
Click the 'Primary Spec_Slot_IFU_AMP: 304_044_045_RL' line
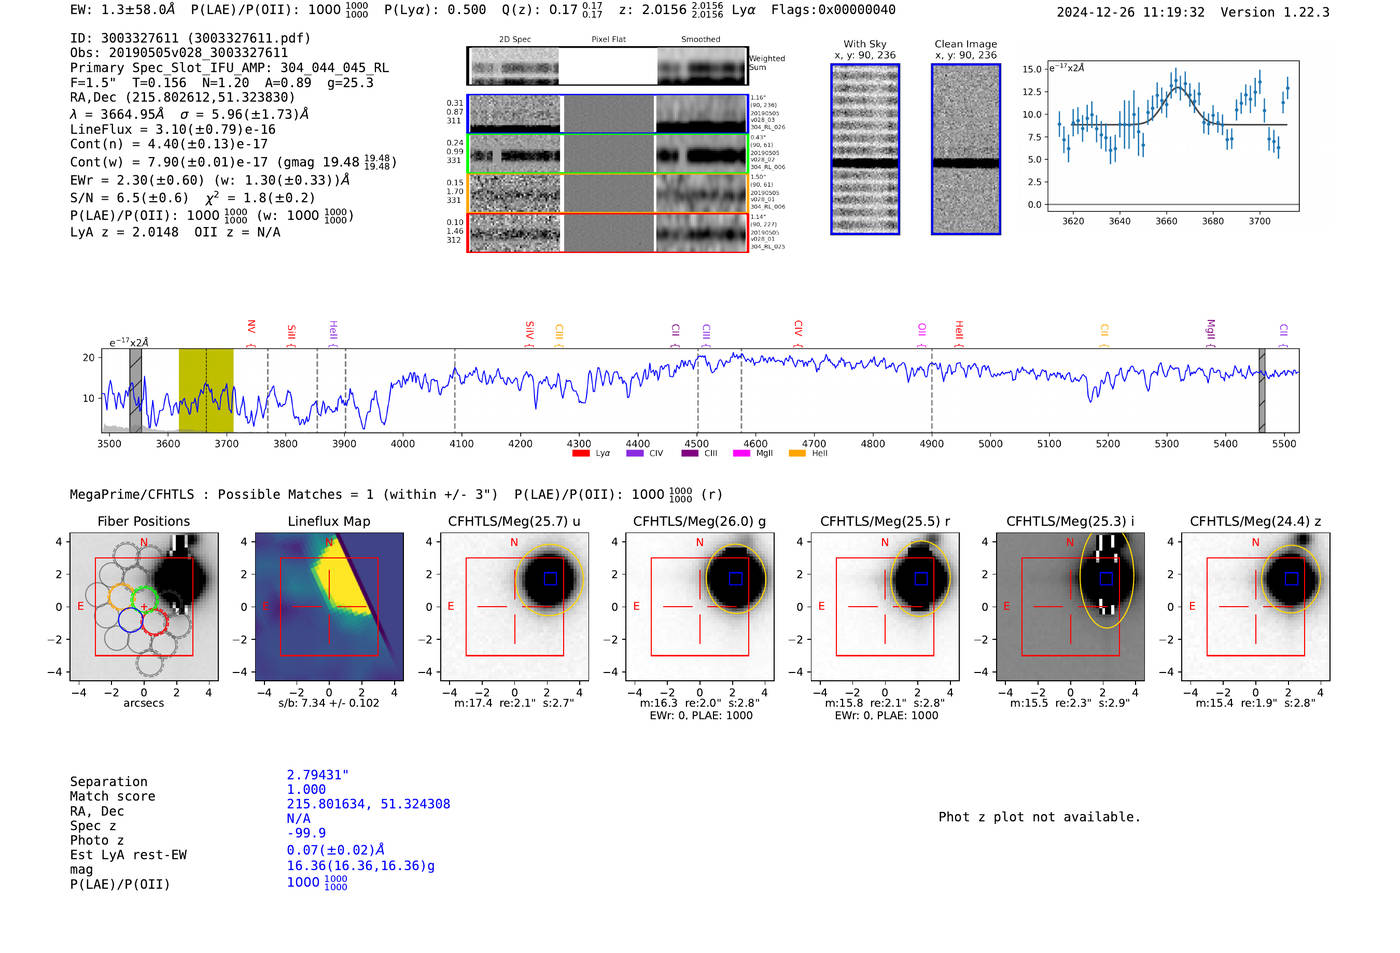click(229, 68)
